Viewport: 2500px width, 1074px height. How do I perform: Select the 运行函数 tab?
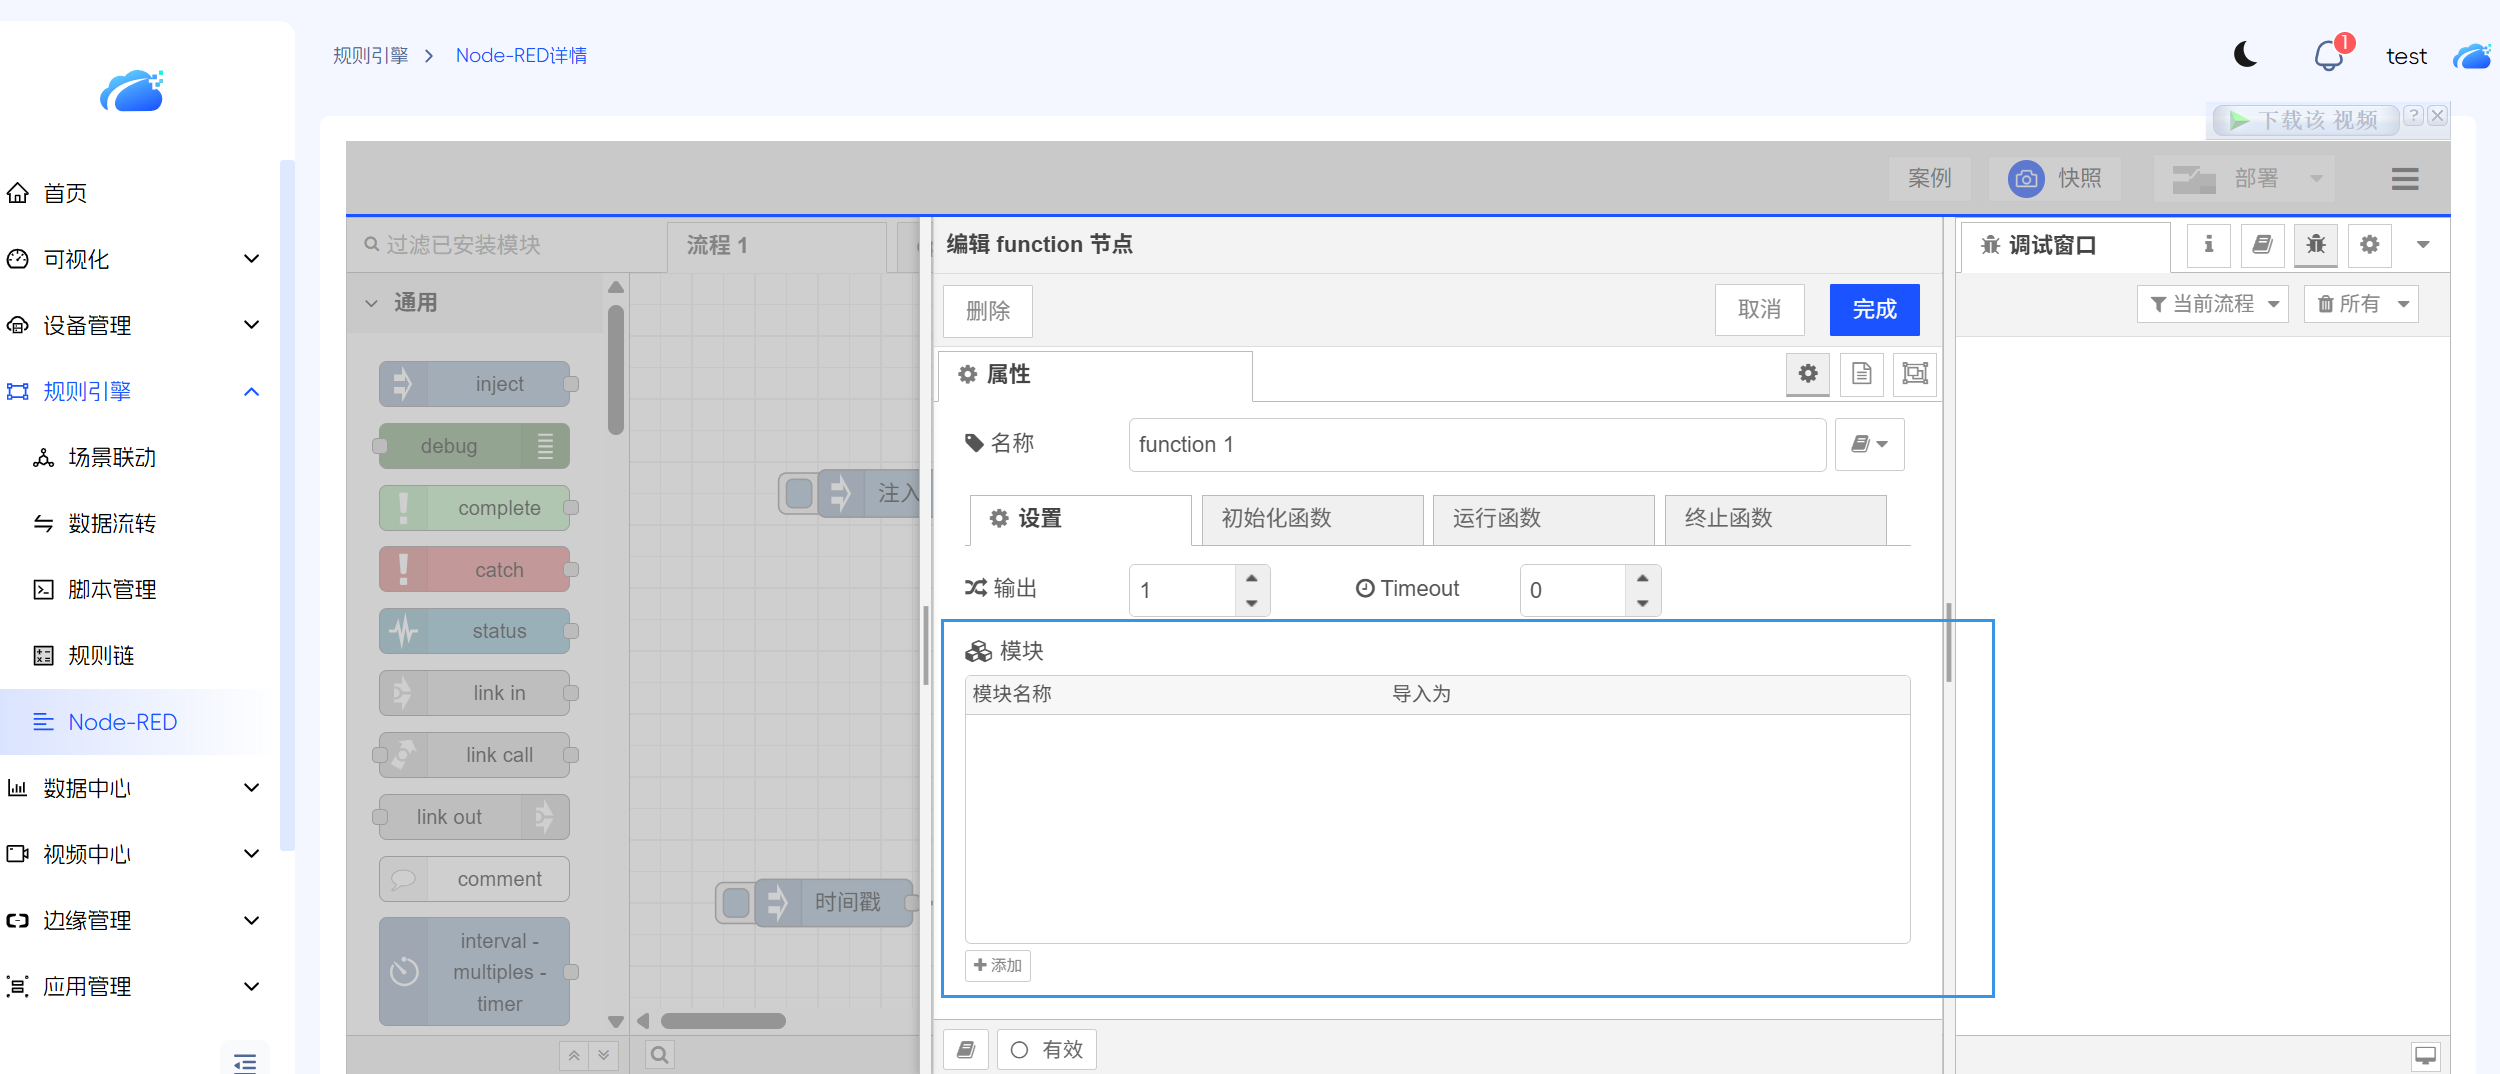1543,519
